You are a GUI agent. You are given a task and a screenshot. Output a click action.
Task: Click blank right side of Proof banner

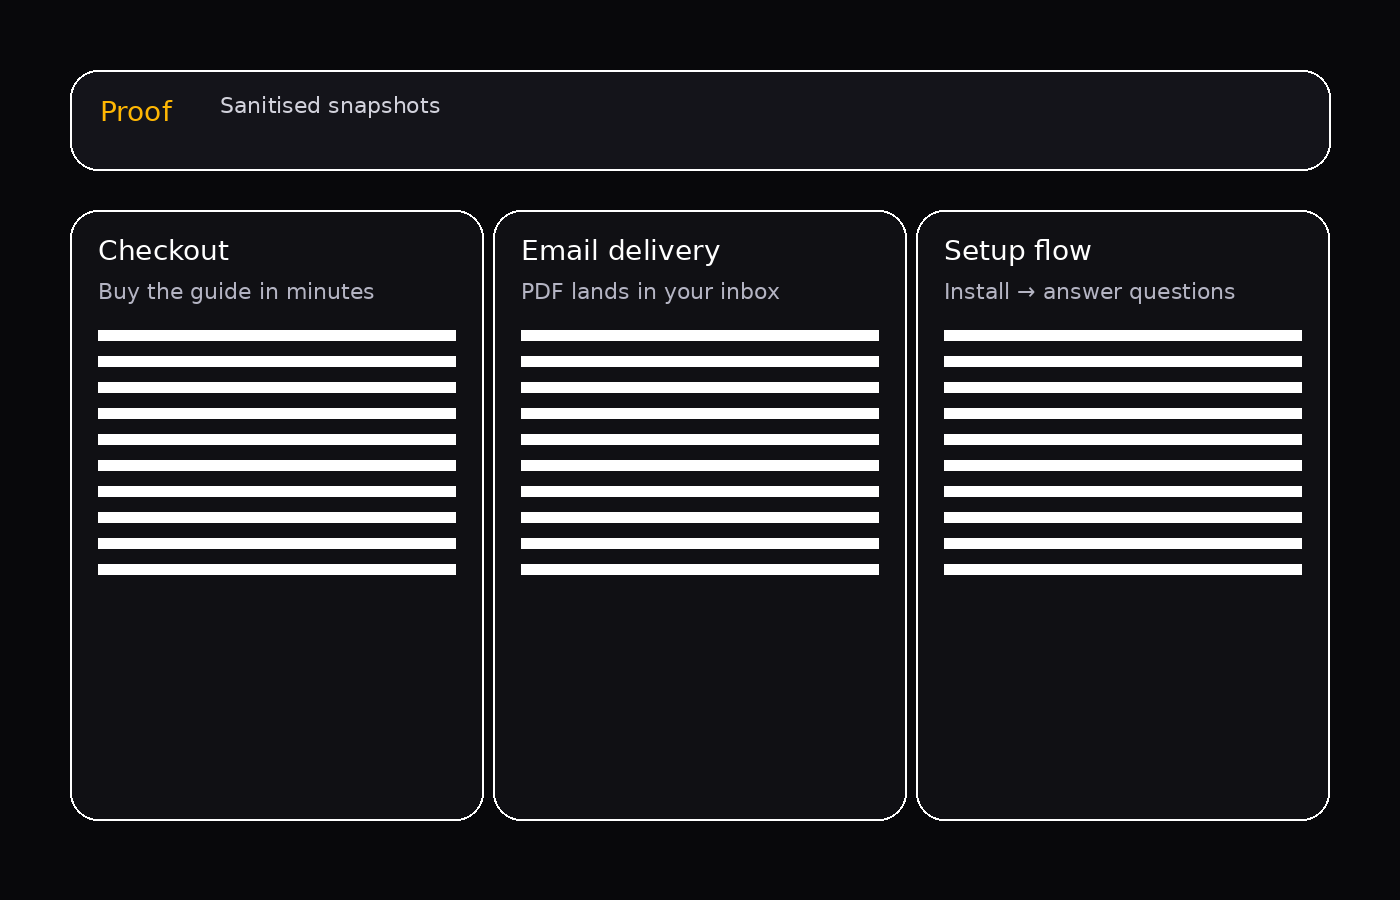(x=900, y=120)
